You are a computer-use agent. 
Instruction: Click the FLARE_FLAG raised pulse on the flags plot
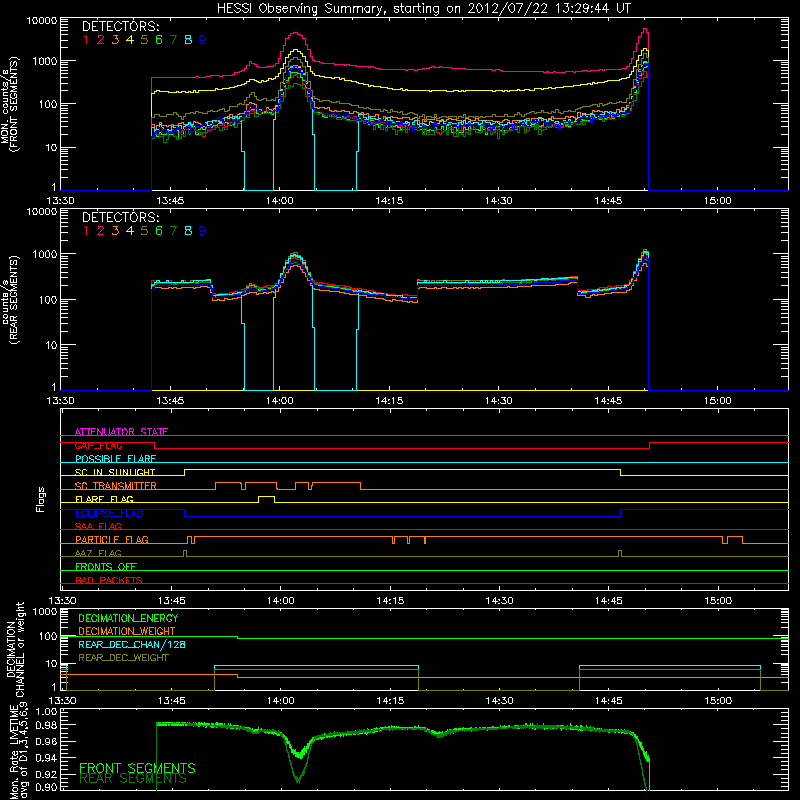pos(266,498)
